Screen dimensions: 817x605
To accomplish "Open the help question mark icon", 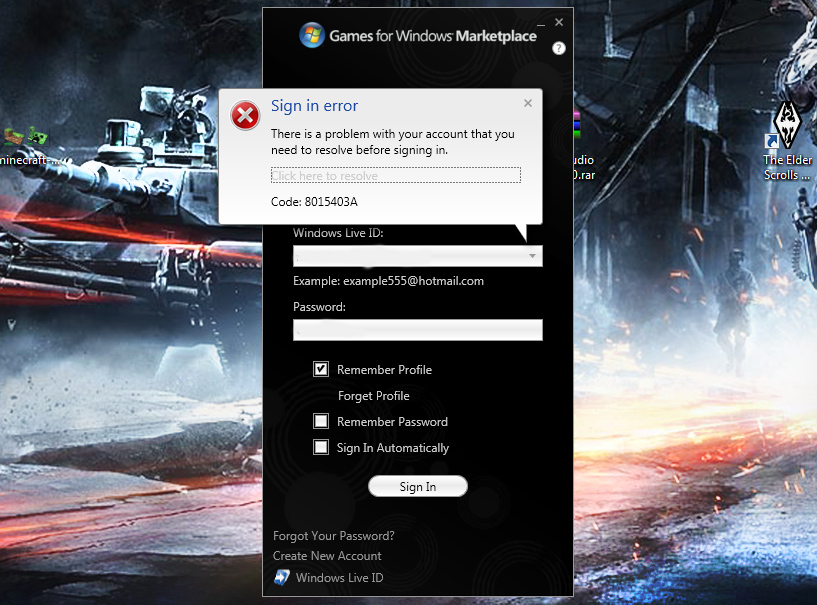I will (558, 48).
